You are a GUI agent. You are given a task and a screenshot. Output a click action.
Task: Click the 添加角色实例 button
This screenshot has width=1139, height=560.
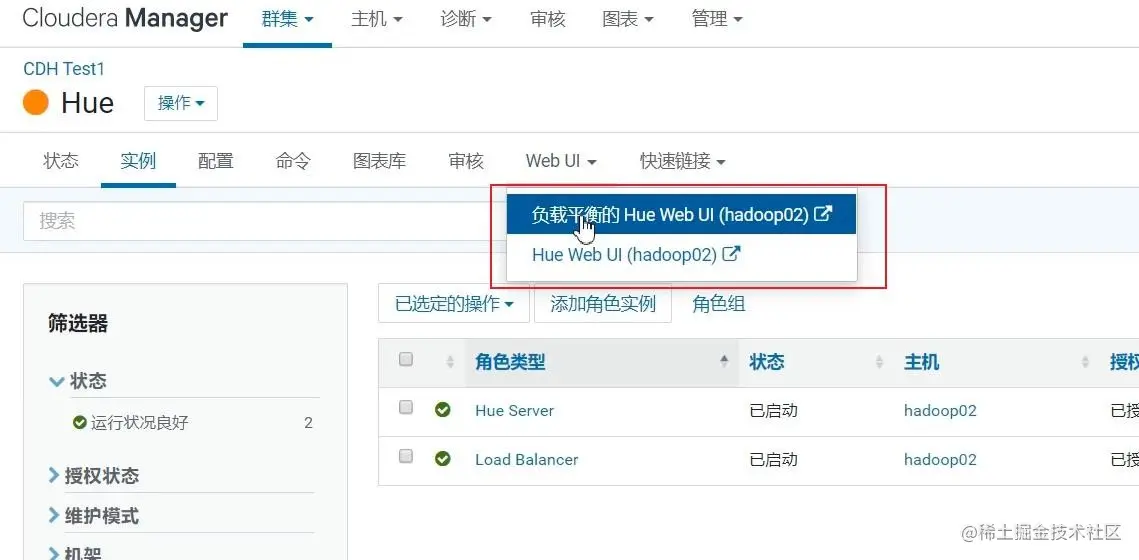[603, 304]
